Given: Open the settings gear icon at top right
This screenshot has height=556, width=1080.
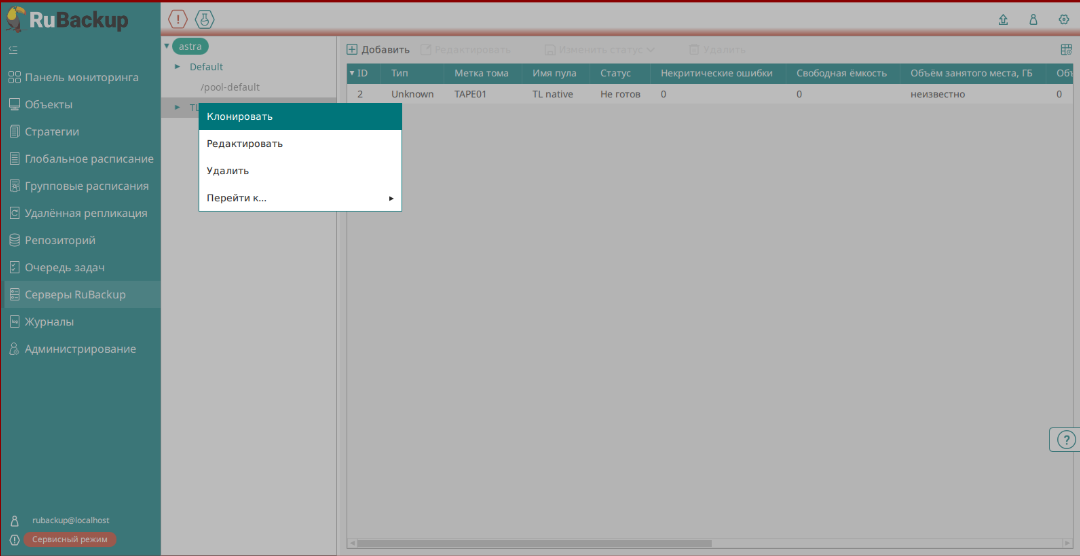Looking at the screenshot, I should tap(1063, 20).
